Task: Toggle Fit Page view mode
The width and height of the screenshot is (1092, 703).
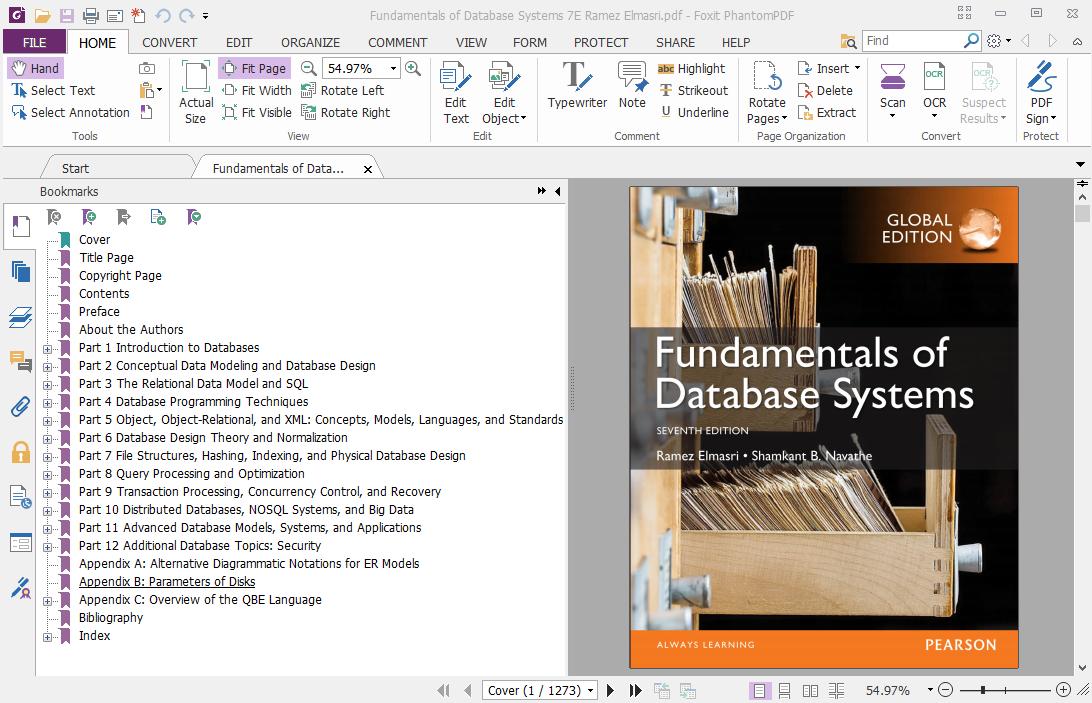Action: [254, 68]
